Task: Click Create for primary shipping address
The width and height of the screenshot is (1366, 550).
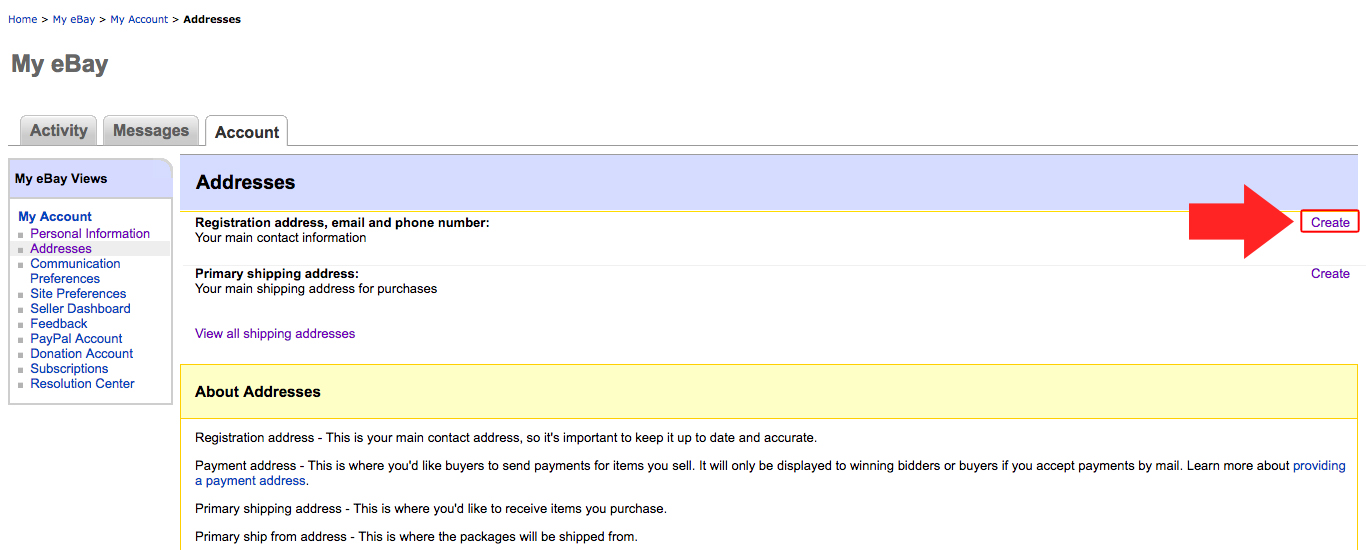Action: pyautogui.click(x=1330, y=274)
